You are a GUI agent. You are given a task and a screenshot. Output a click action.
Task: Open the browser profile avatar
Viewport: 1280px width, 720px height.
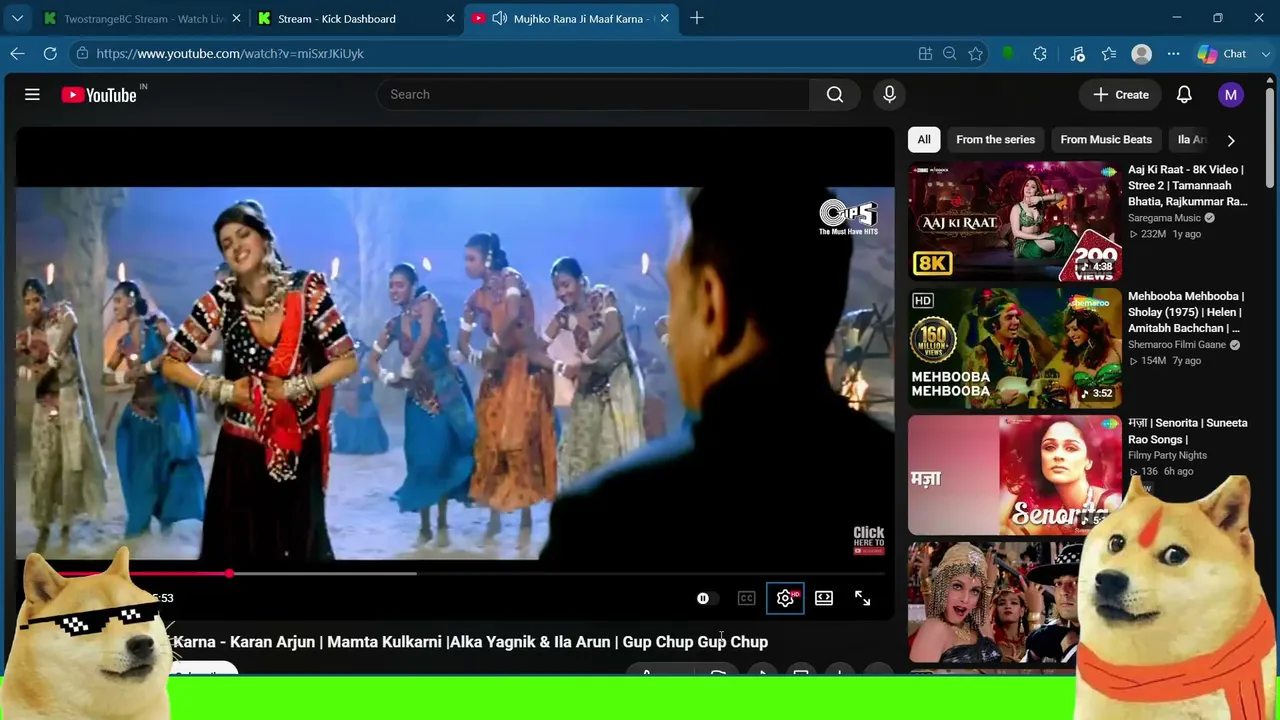[1141, 54]
